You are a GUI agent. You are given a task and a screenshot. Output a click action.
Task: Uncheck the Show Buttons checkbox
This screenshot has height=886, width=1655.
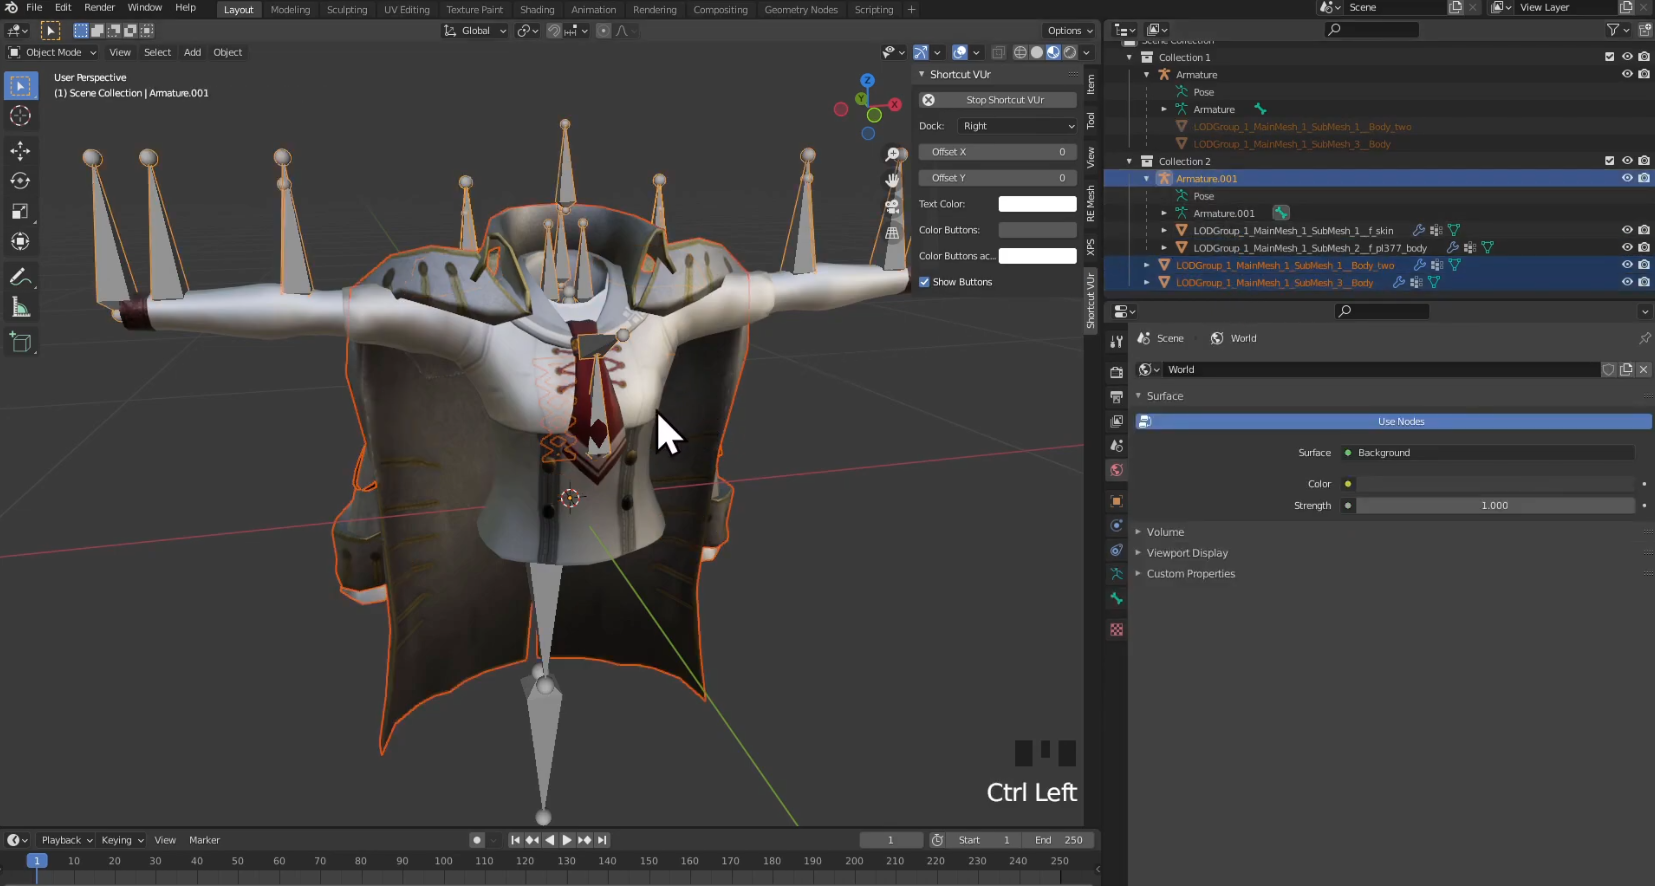tap(924, 282)
